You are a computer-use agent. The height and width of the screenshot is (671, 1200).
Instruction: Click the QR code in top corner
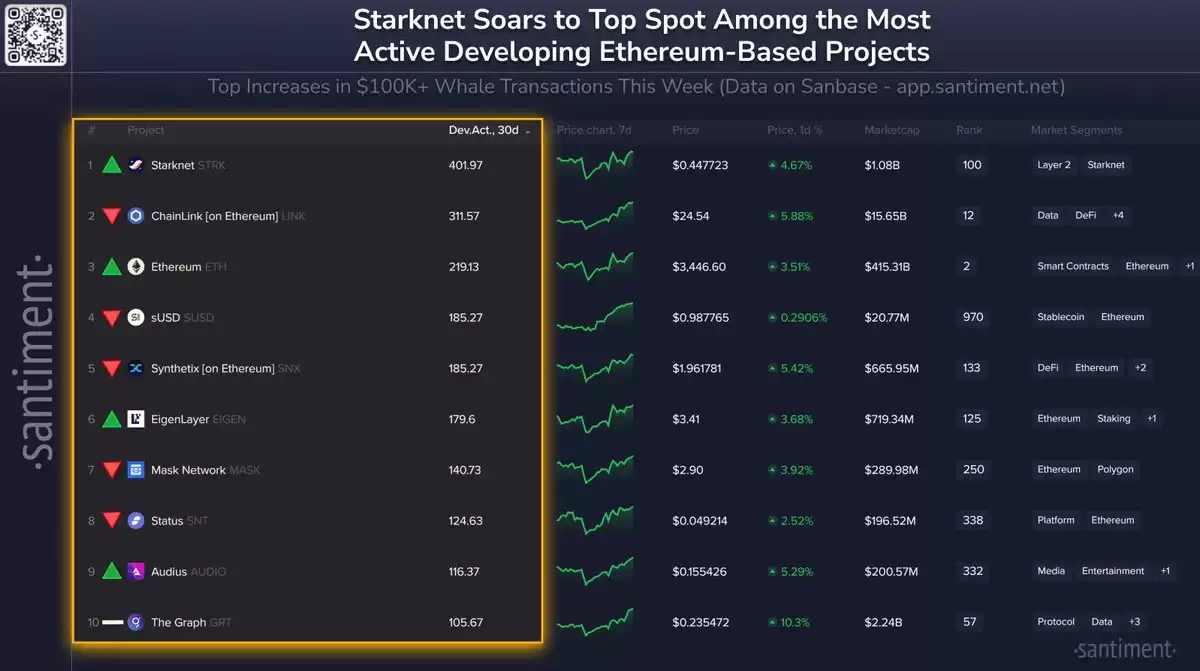tap(37, 33)
